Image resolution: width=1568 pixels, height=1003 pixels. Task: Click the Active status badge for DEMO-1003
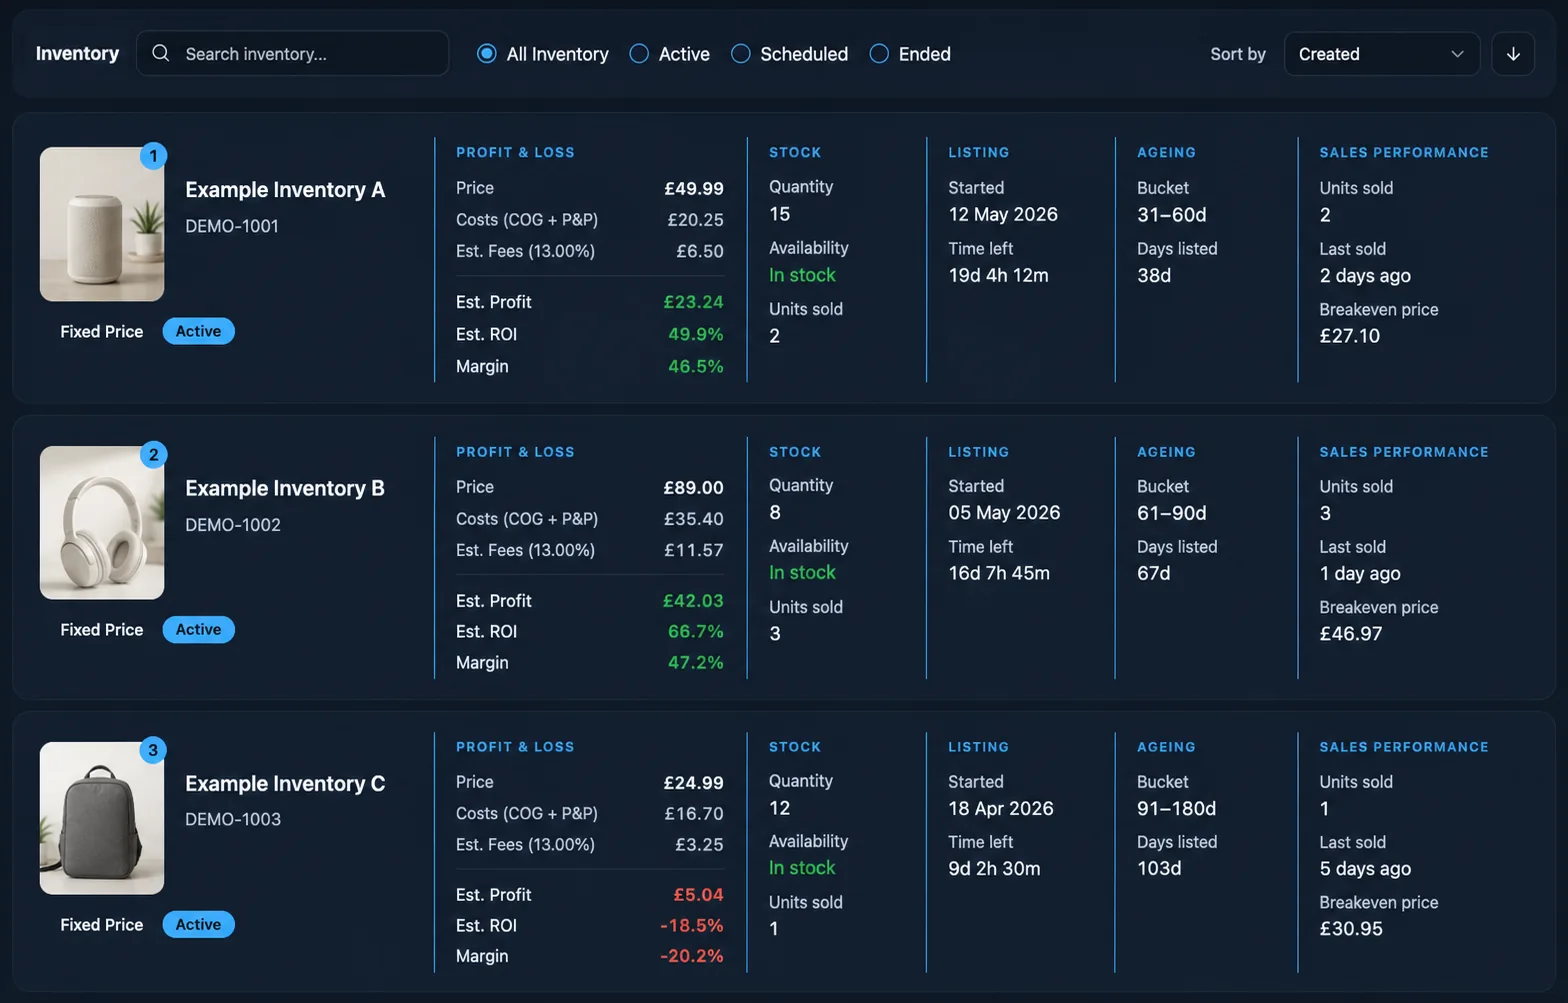point(198,924)
